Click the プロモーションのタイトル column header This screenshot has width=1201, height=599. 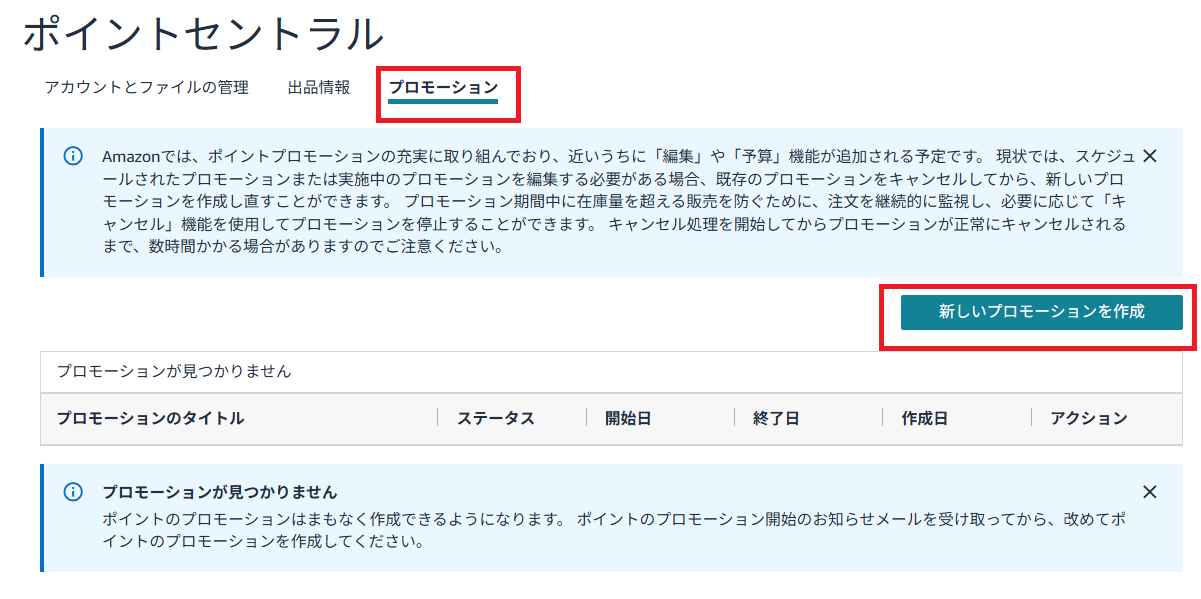point(150,418)
